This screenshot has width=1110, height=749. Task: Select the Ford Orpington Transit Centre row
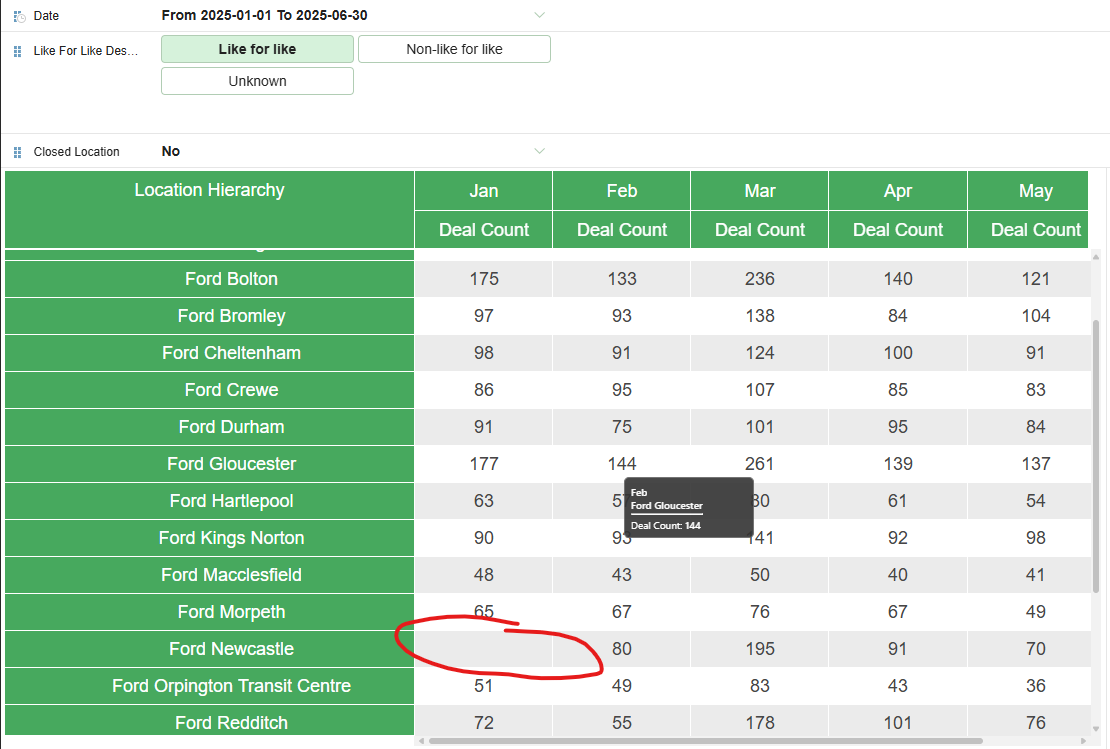tap(210, 686)
